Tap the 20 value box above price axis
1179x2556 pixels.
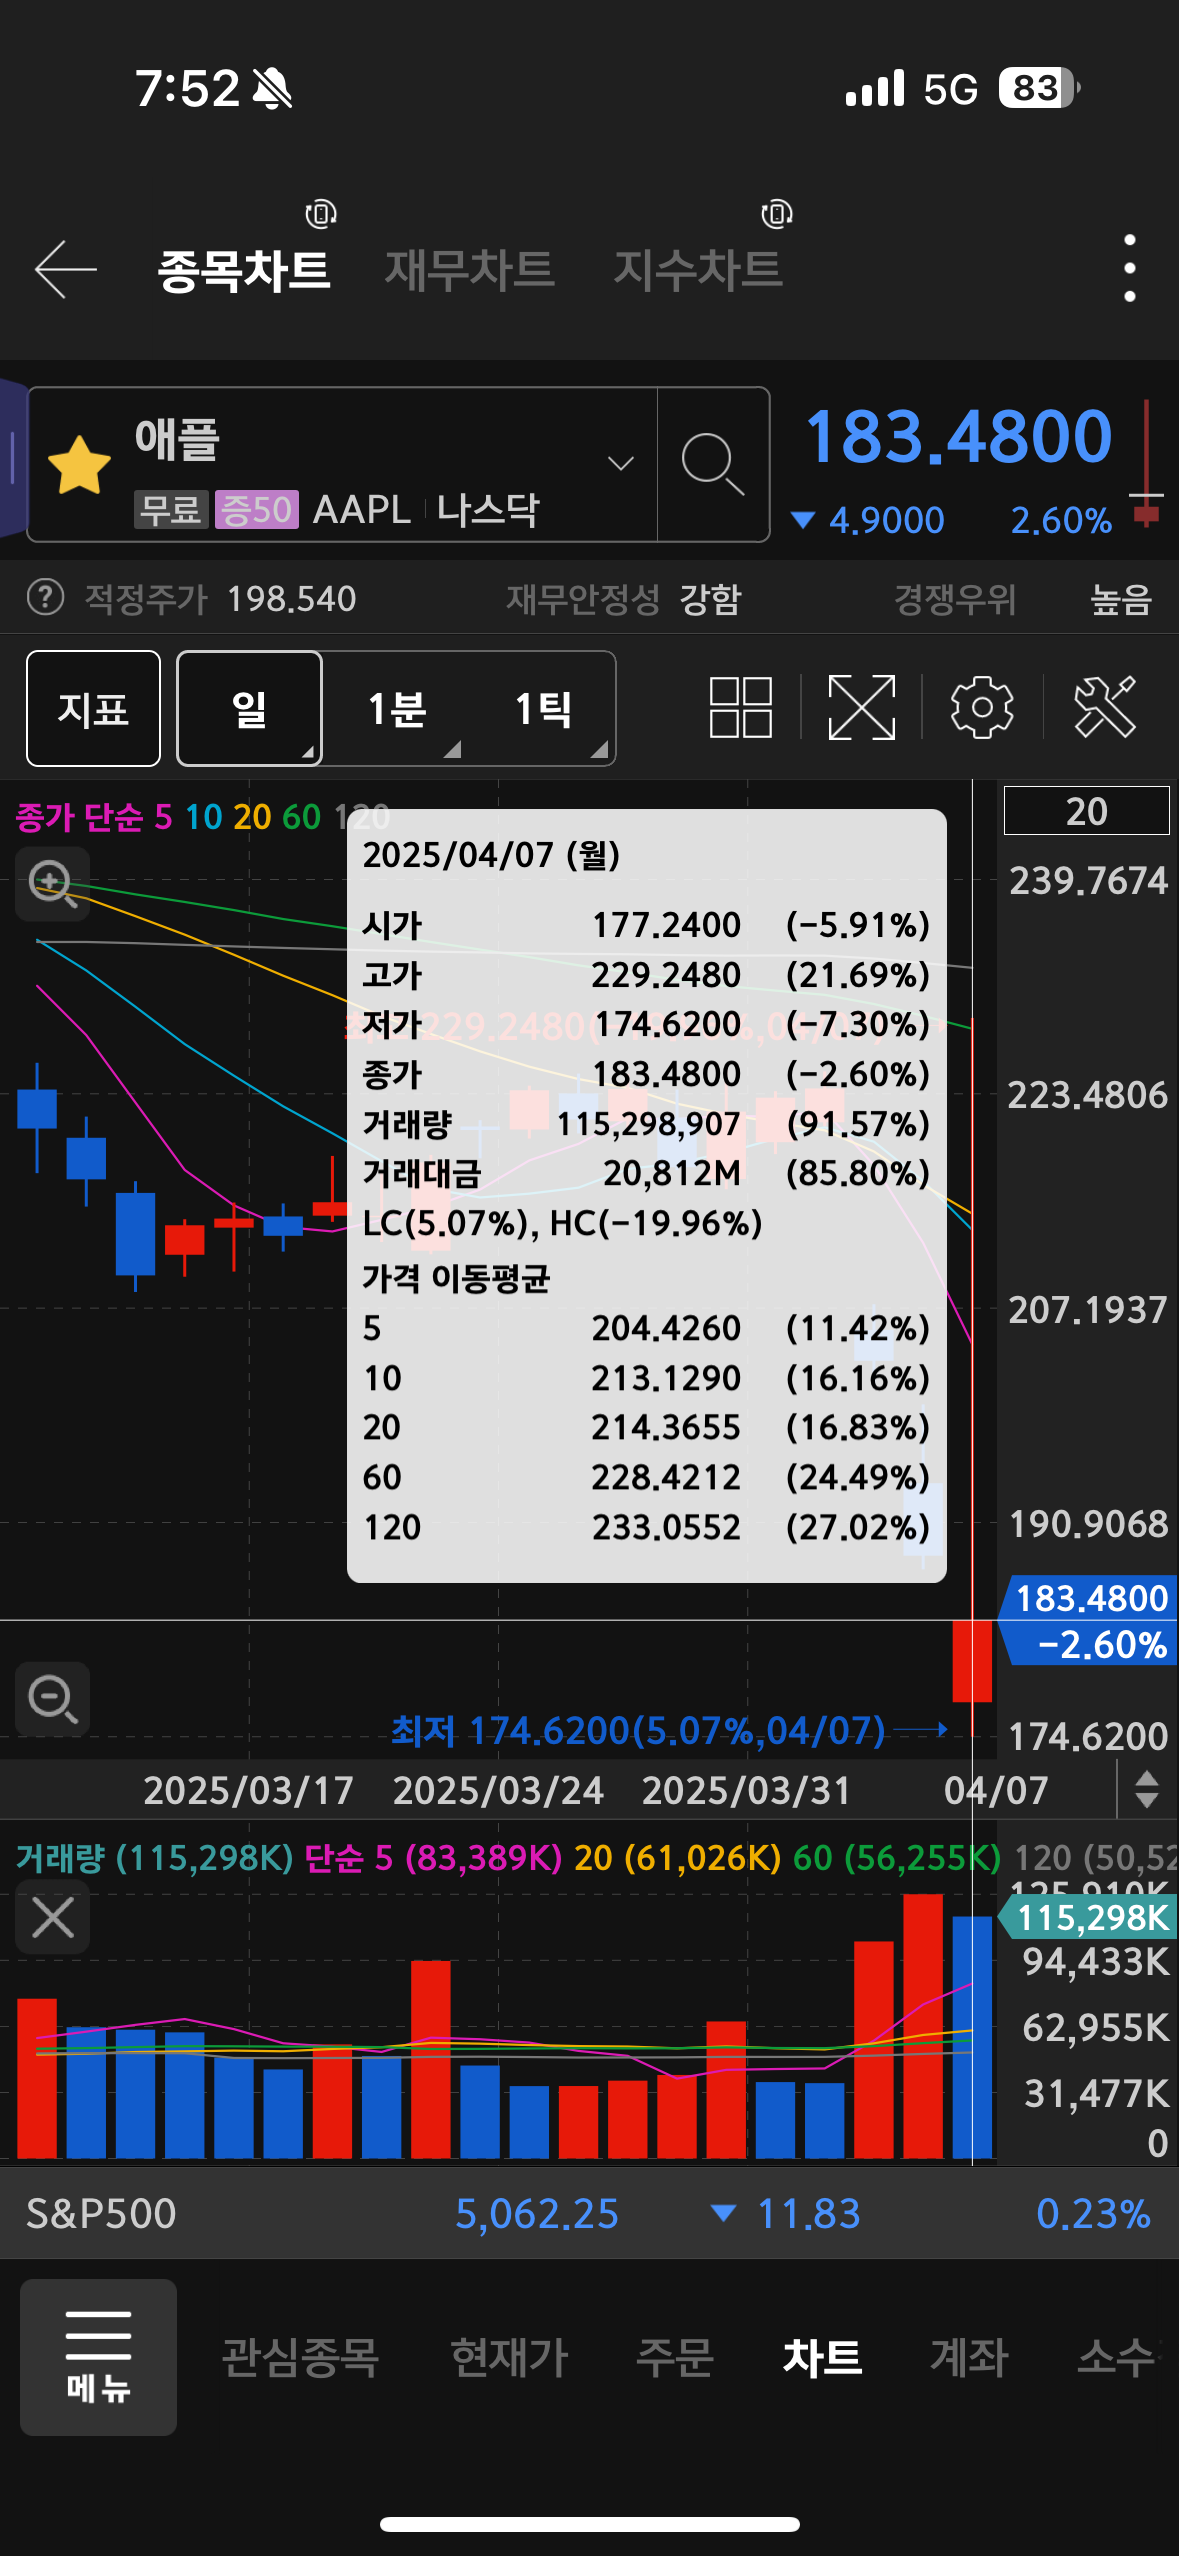1086,811
